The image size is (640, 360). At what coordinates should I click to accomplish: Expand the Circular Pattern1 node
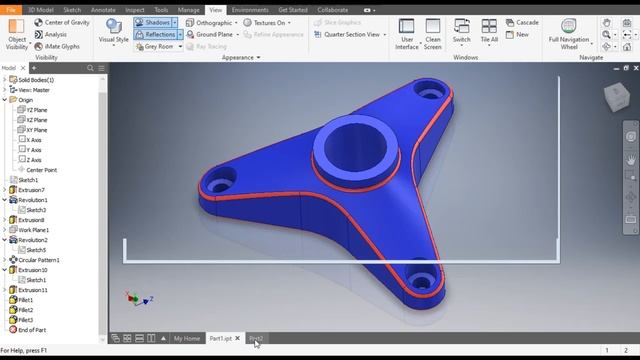(4, 260)
